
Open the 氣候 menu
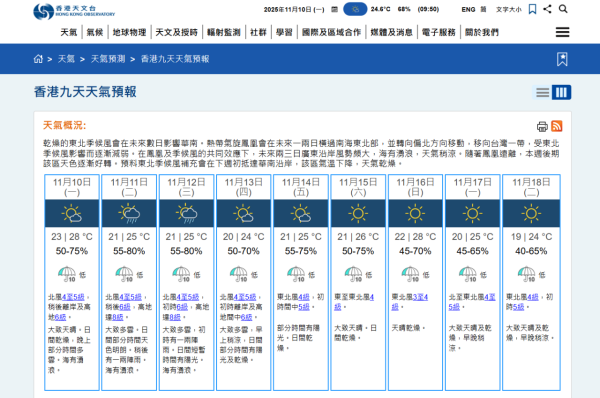click(95, 33)
